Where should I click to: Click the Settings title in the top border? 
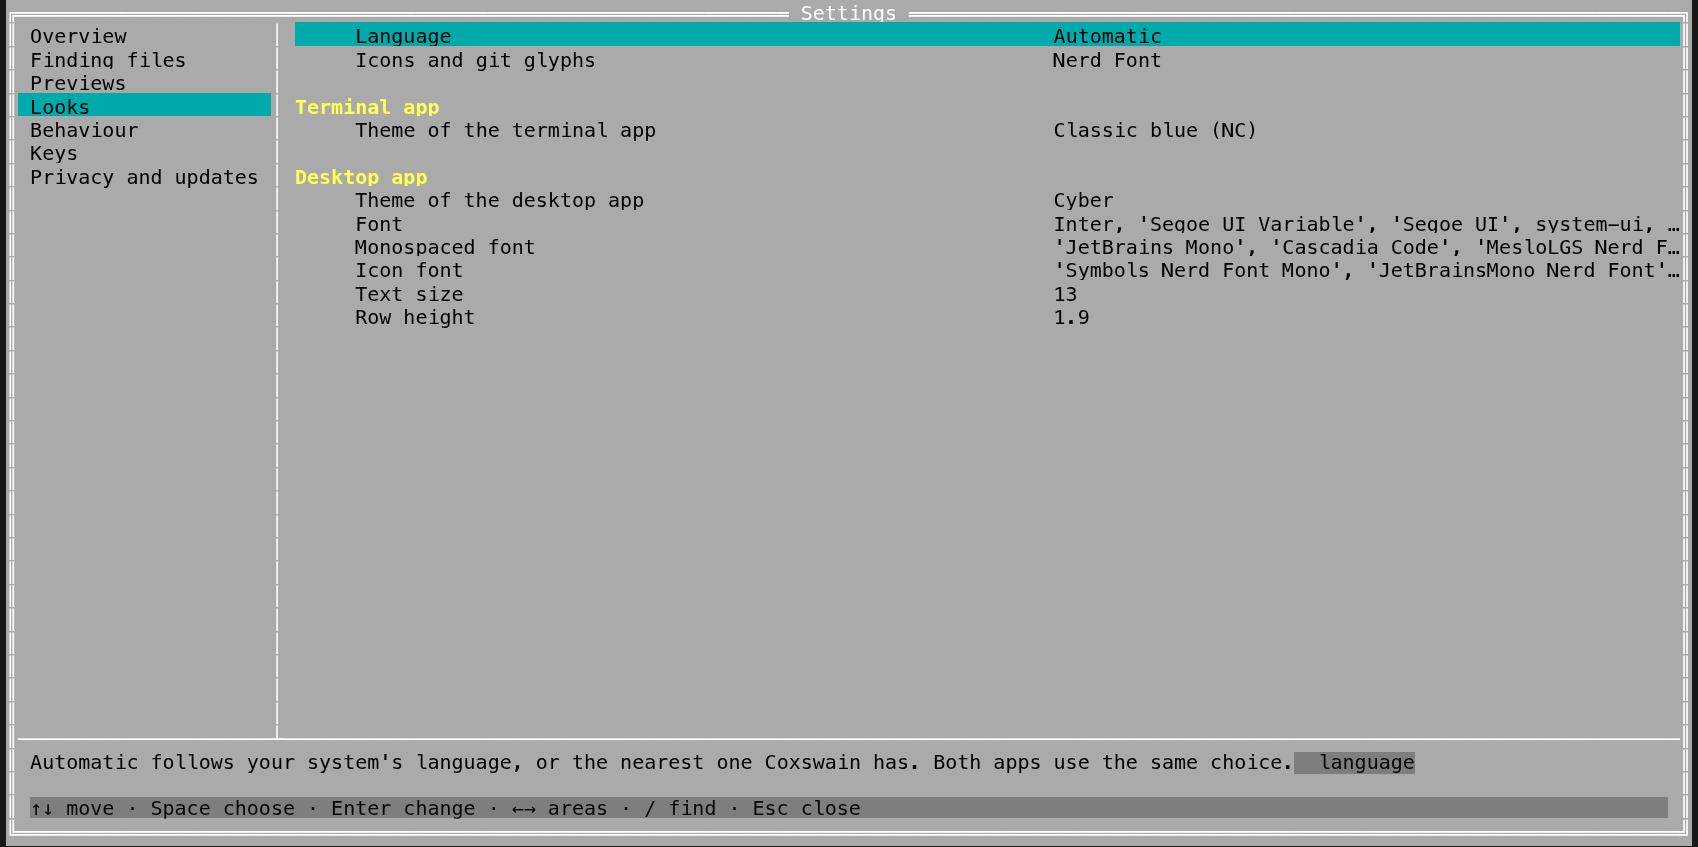(x=848, y=13)
